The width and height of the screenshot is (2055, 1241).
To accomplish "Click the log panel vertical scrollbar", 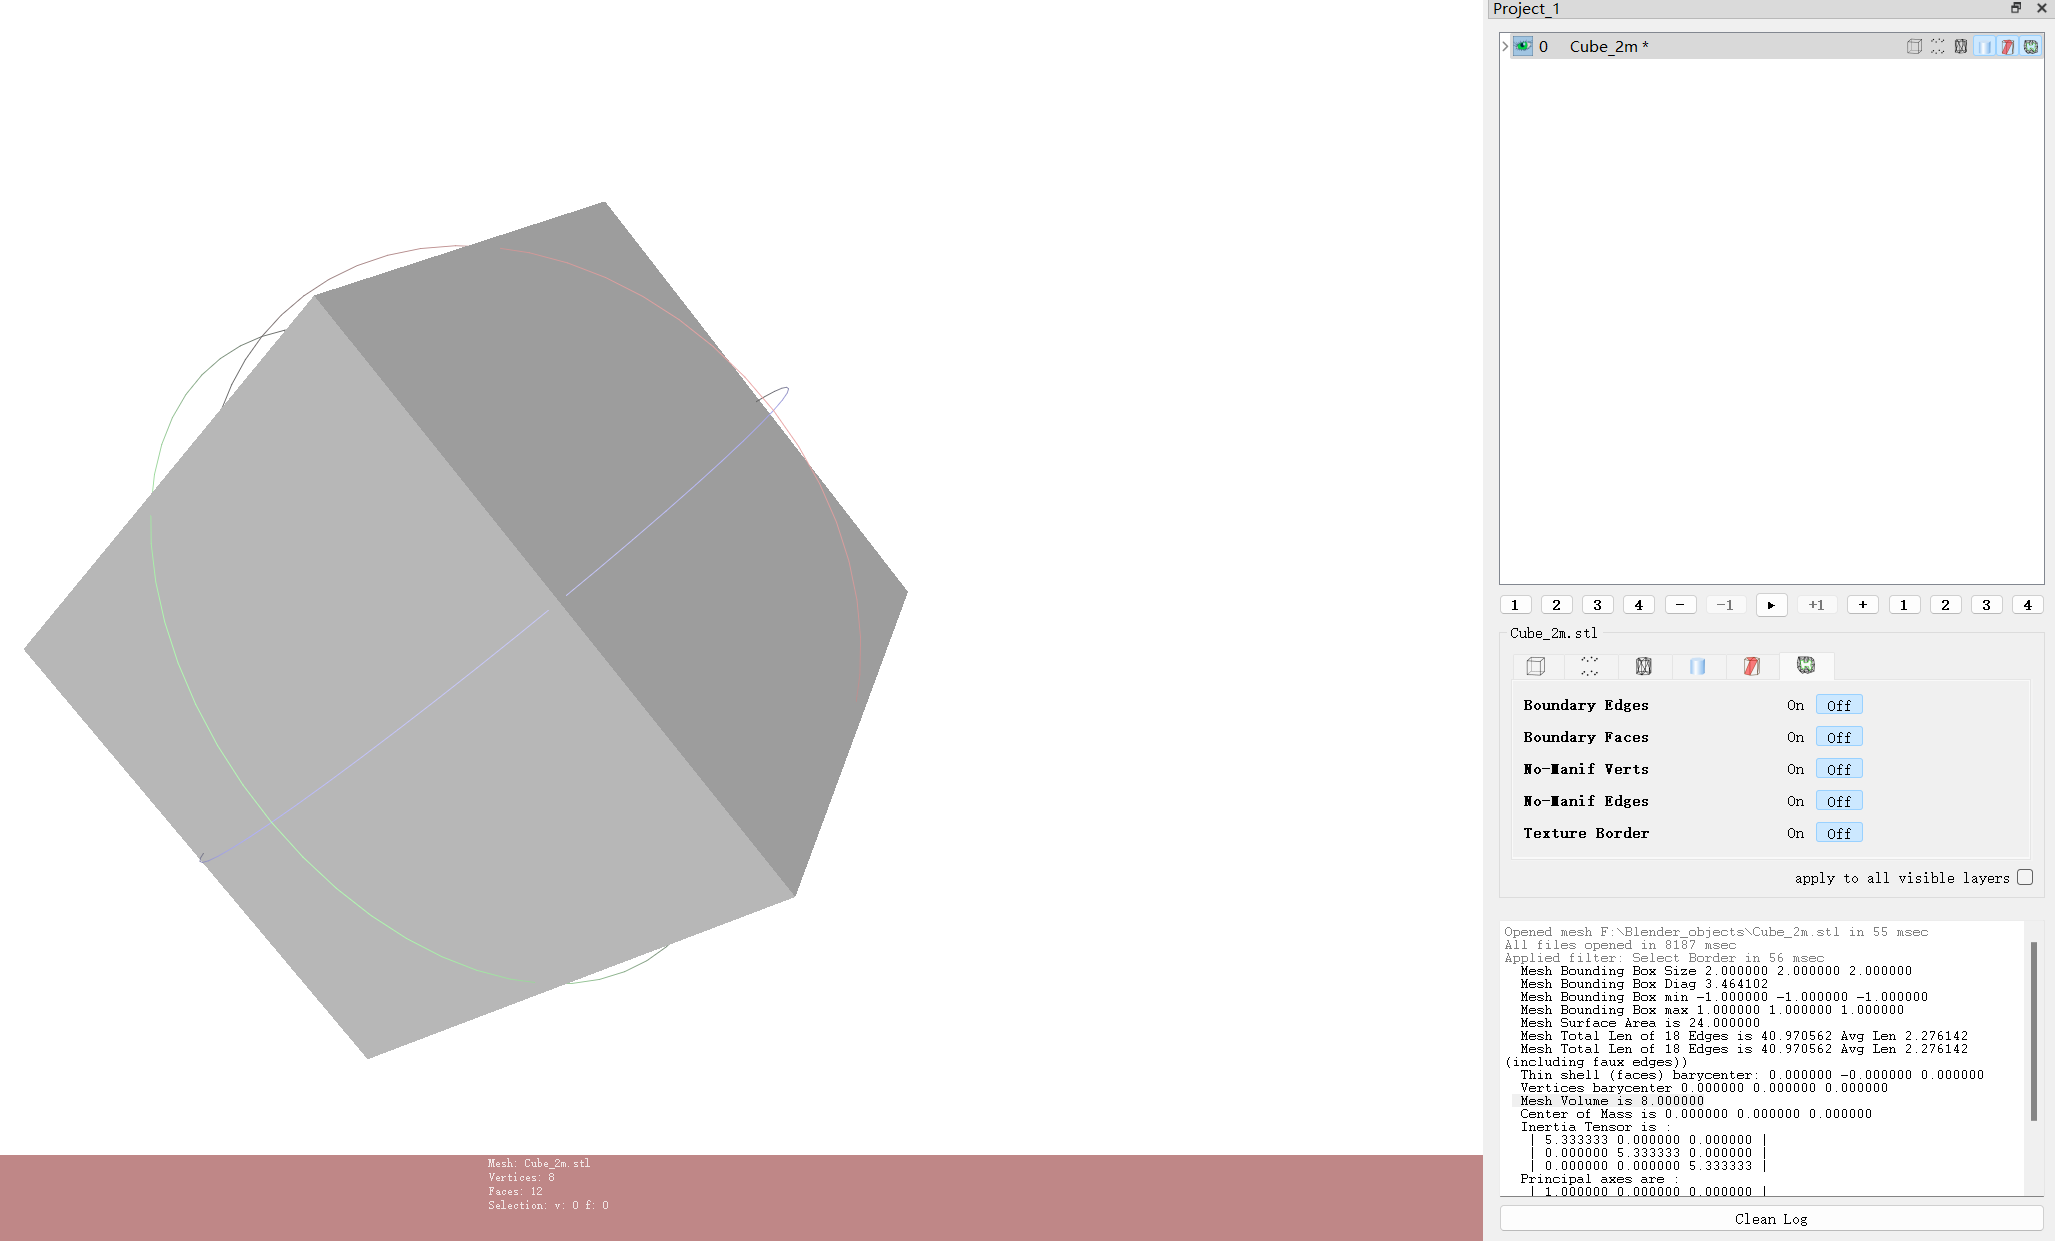I will [2033, 1030].
